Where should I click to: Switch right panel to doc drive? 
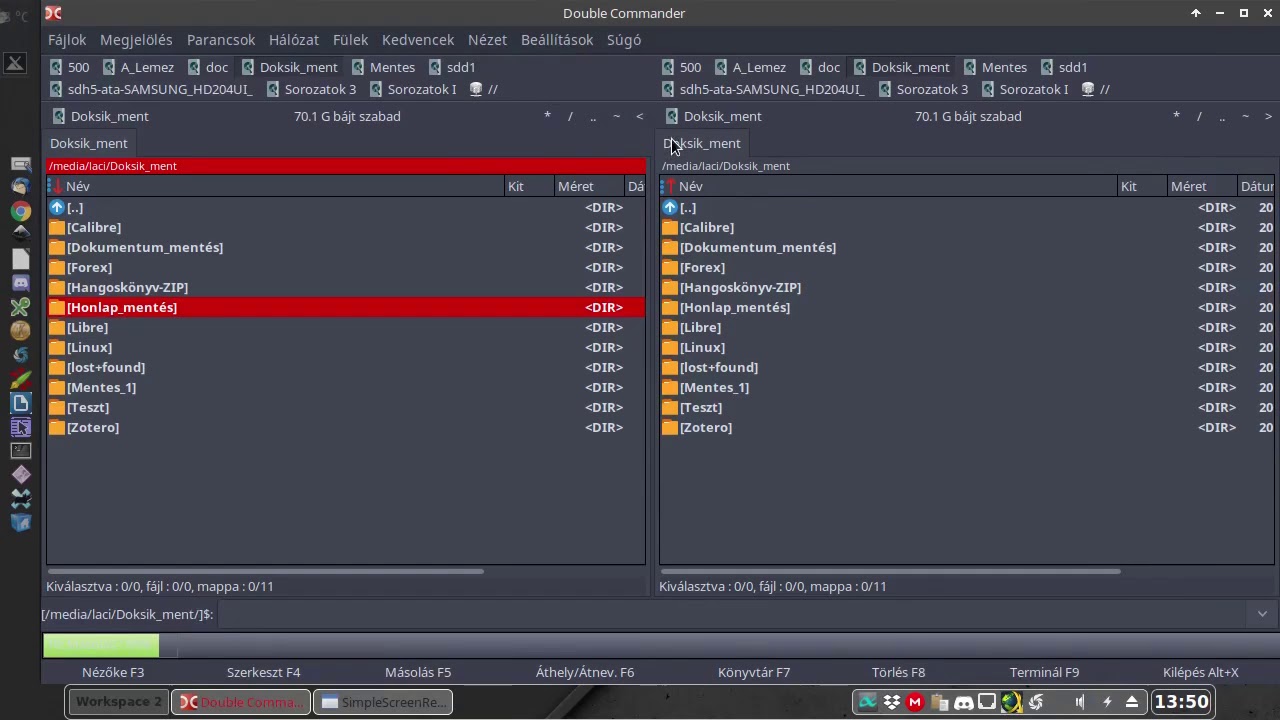(x=820, y=67)
